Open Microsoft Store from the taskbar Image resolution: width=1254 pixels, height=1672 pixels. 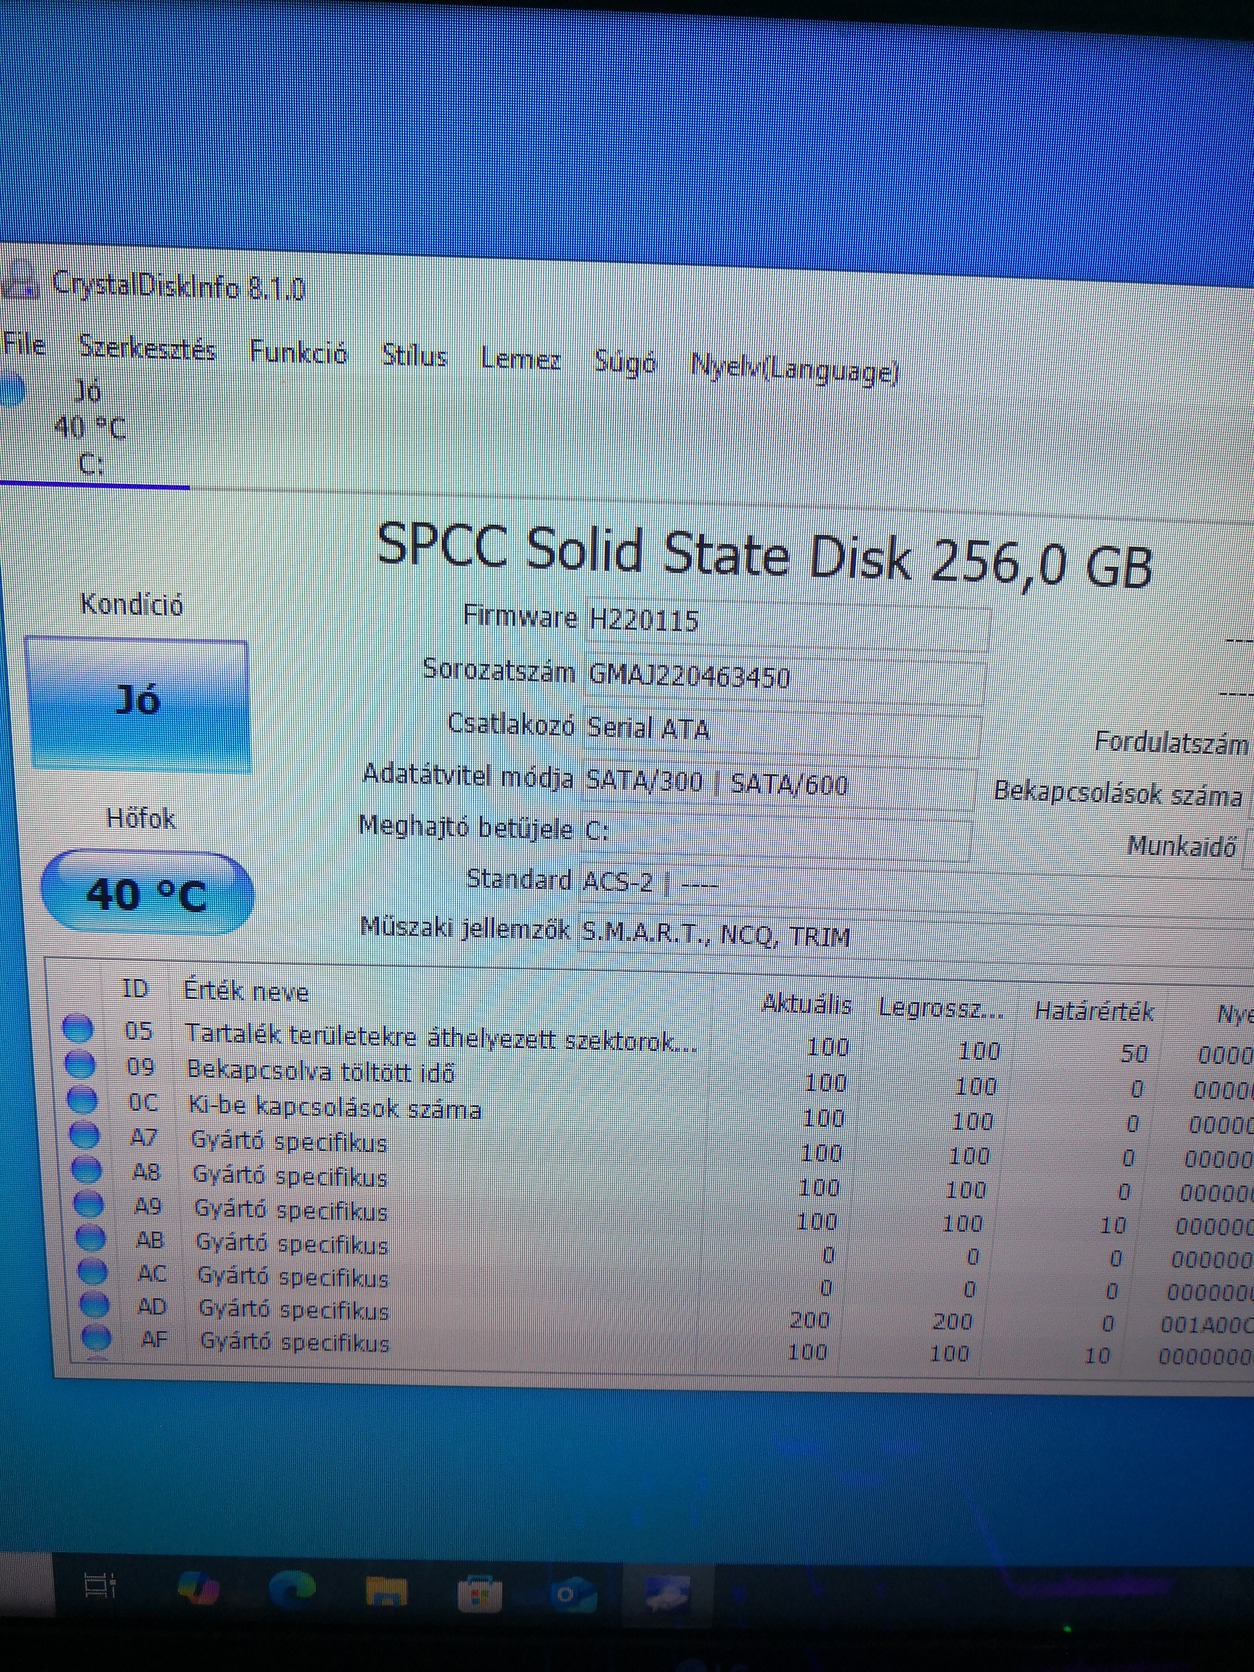click(479, 1592)
